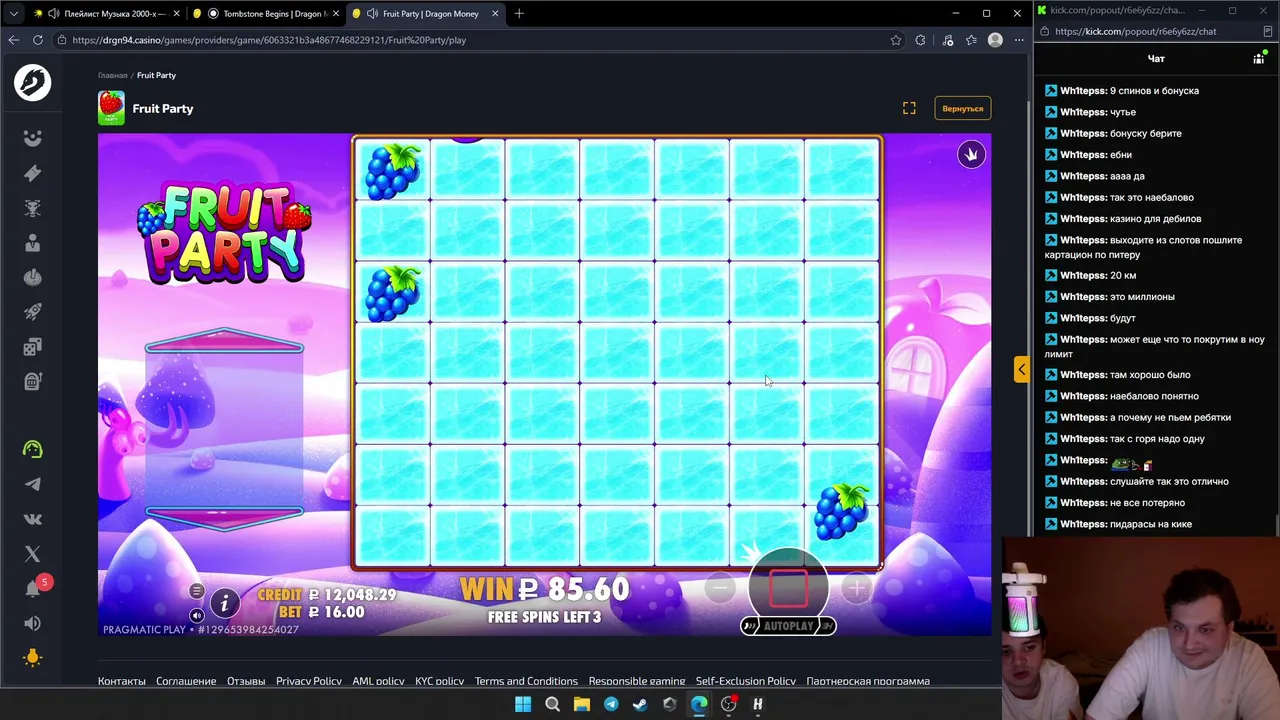
Task: Click the Вернуться button
Action: click(x=962, y=108)
